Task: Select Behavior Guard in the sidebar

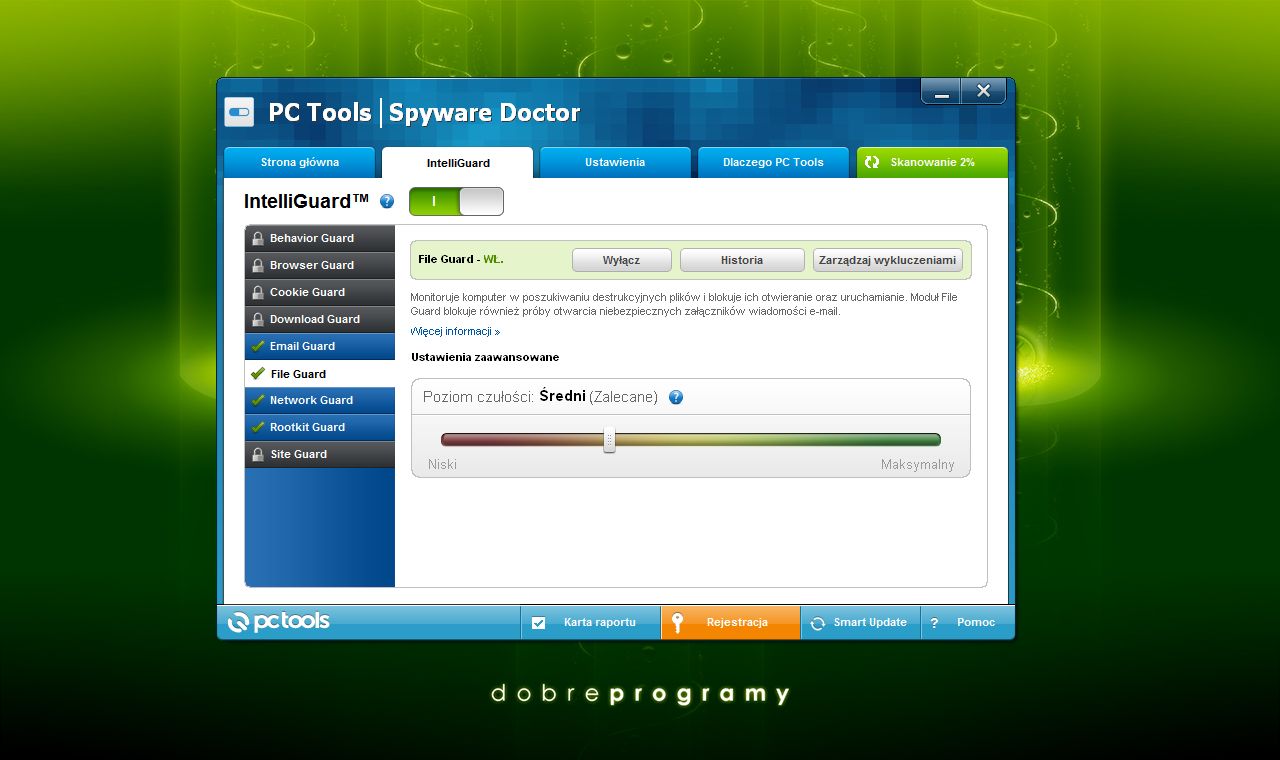Action: (x=320, y=238)
